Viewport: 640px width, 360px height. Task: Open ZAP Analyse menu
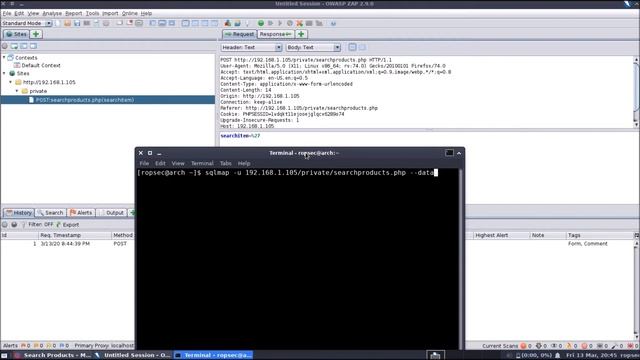pyautogui.click(x=52, y=13)
